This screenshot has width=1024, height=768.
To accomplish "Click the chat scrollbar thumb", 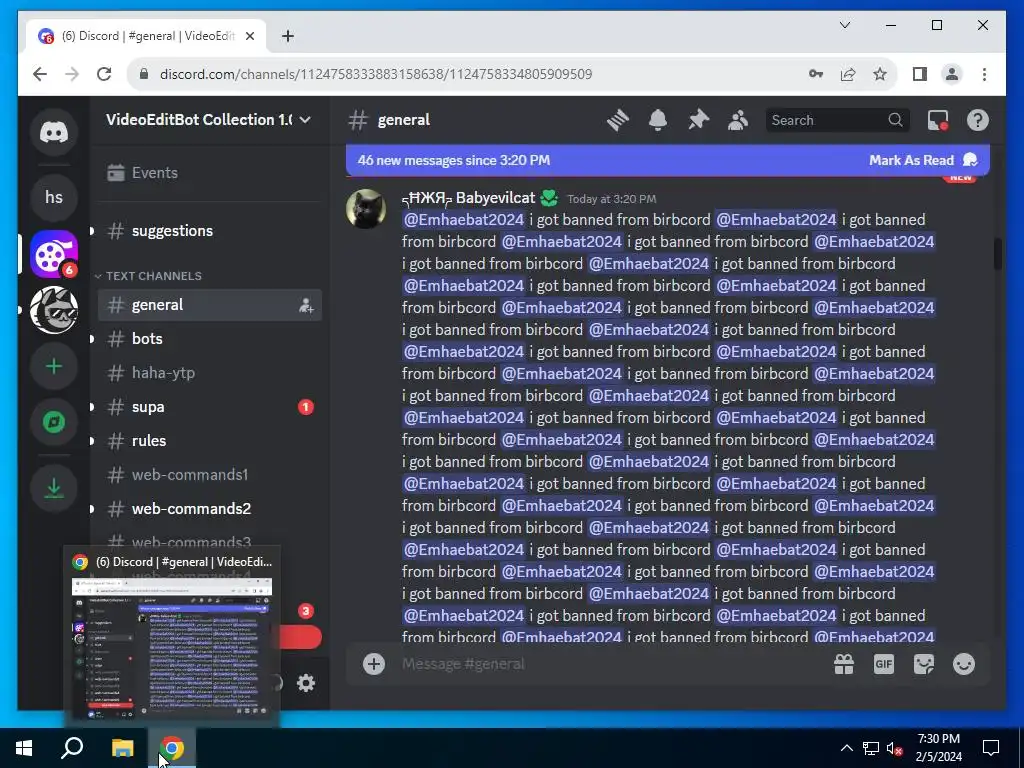I will pos(997,253).
